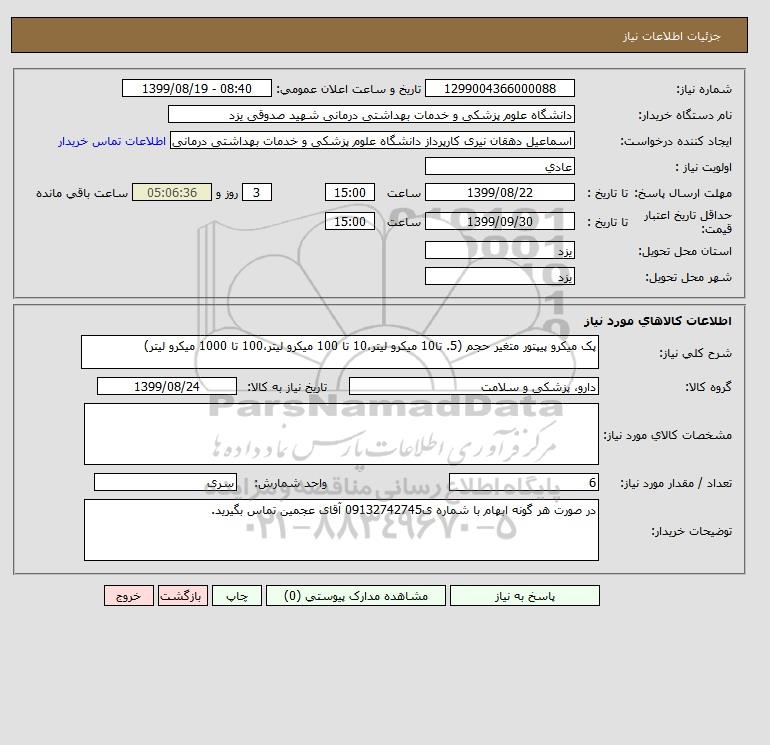Click the ساعت باقی مانده label
Viewport: 770px width, 745px height.
tap(82, 193)
